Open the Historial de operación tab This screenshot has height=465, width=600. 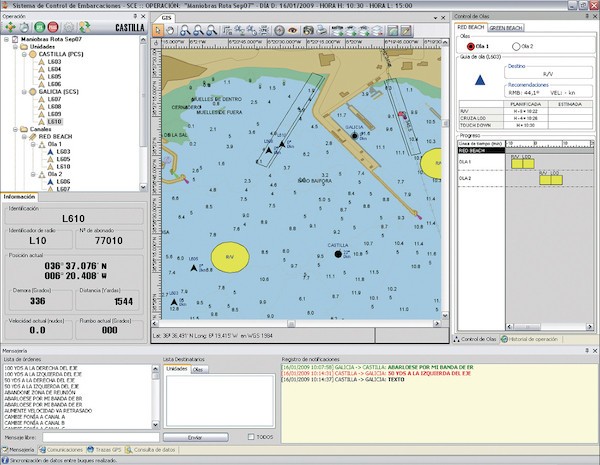coord(529,339)
